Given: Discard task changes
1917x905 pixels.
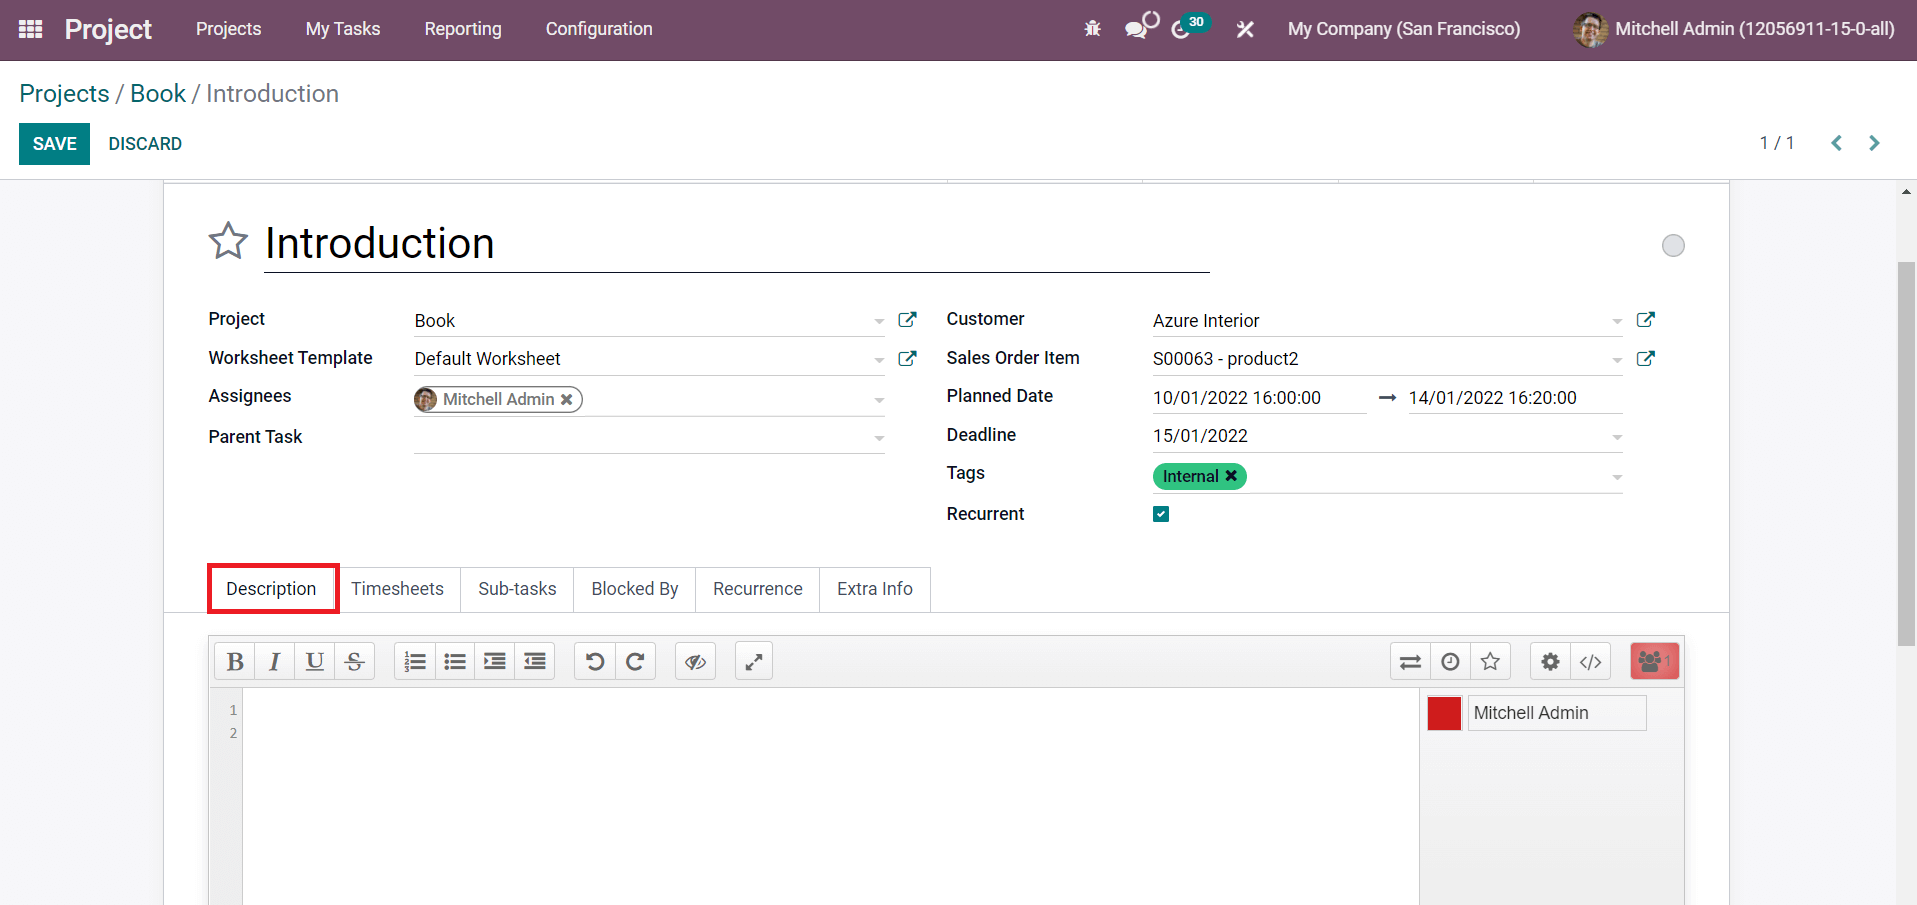Looking at the screenshot, I should pos(145,144).
